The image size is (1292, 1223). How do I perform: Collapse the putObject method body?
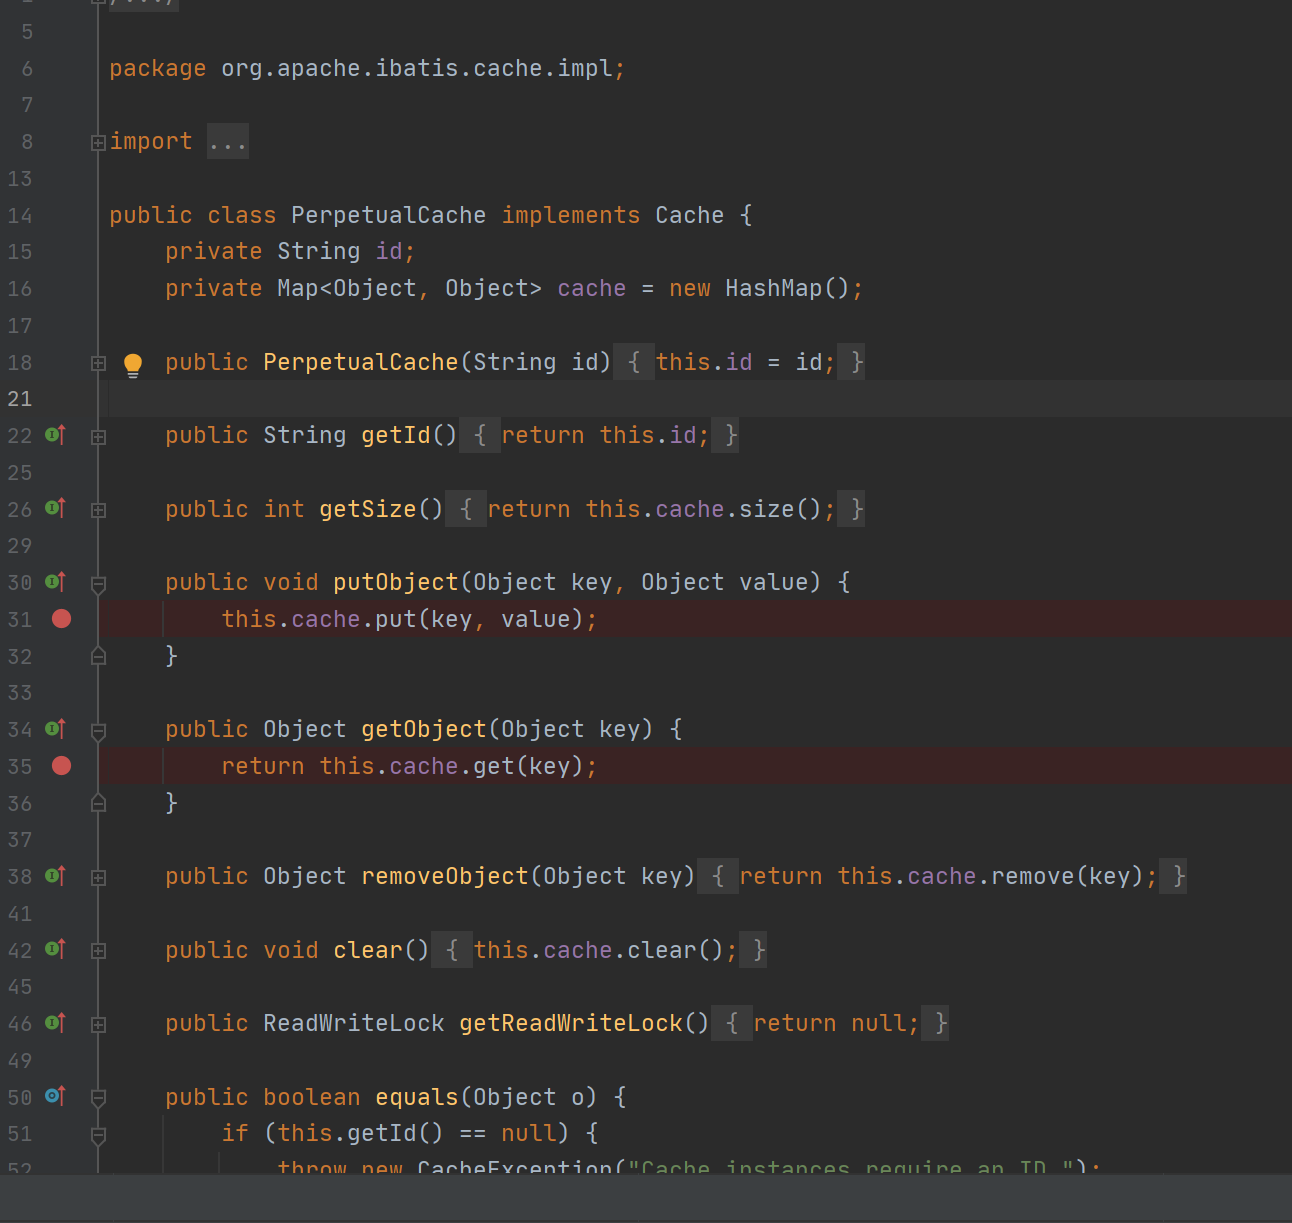coord(98,584)
